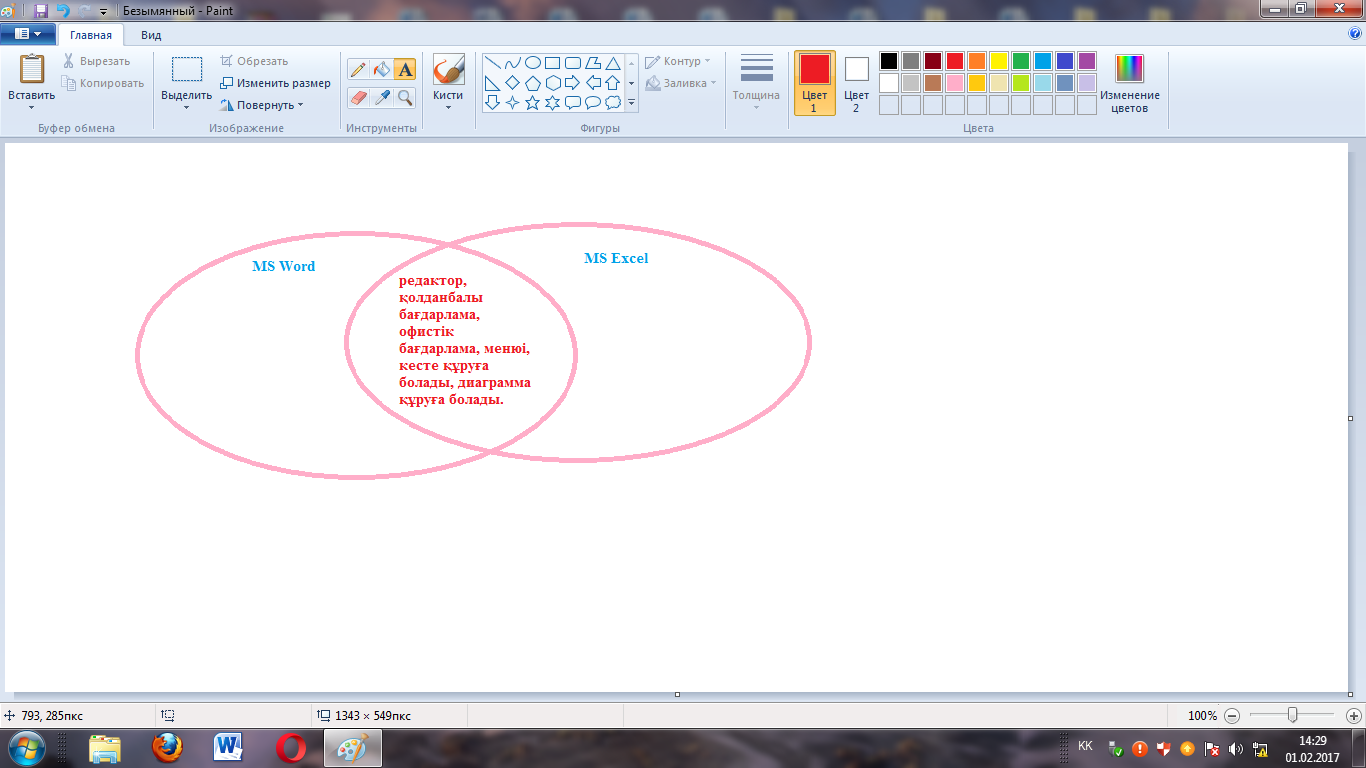The image size is (1366, 768).
Task: Pick the purple color swatch
Action: tap(1087, 61)
